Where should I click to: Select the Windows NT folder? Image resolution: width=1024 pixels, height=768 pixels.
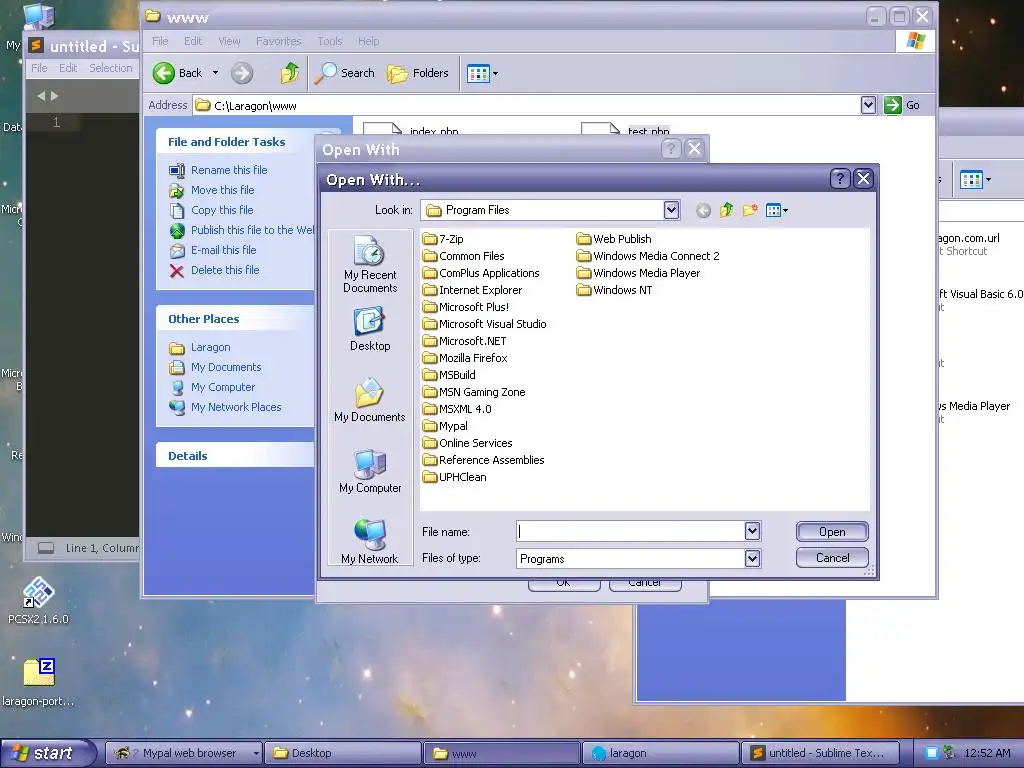615,290
